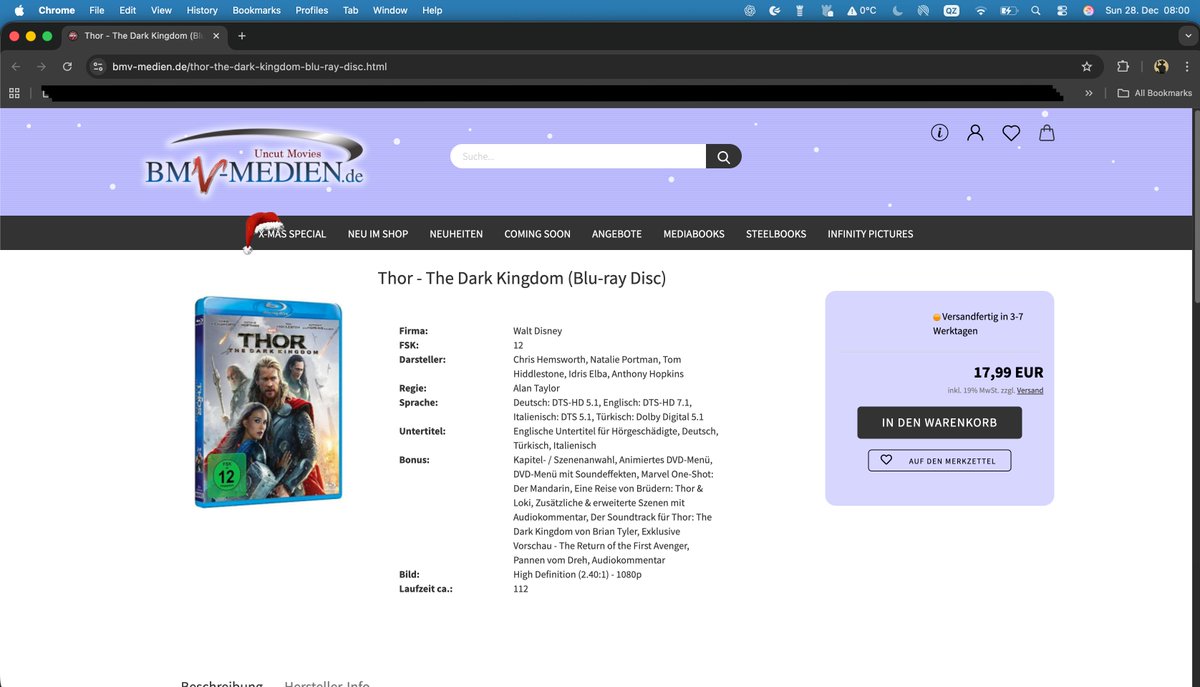Open Spotlight search in menu bar
The image size is (1200, 687).
(x=1035, y=10)
